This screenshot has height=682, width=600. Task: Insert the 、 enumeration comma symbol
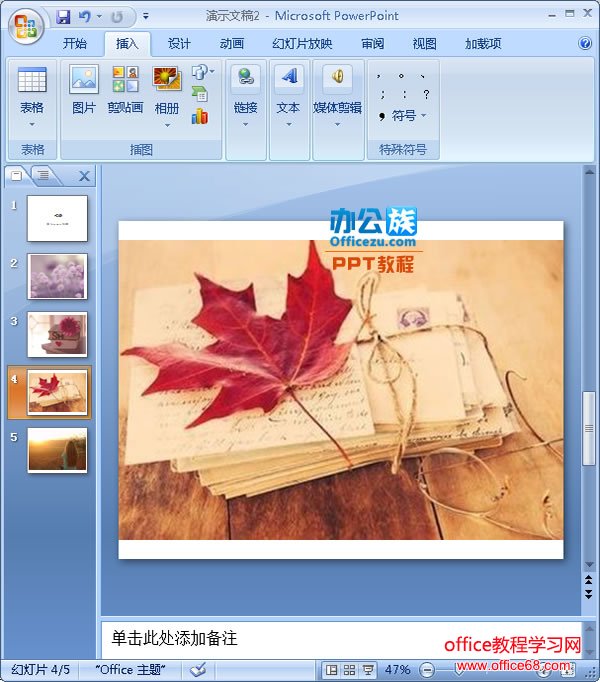(x=422, y=76)
